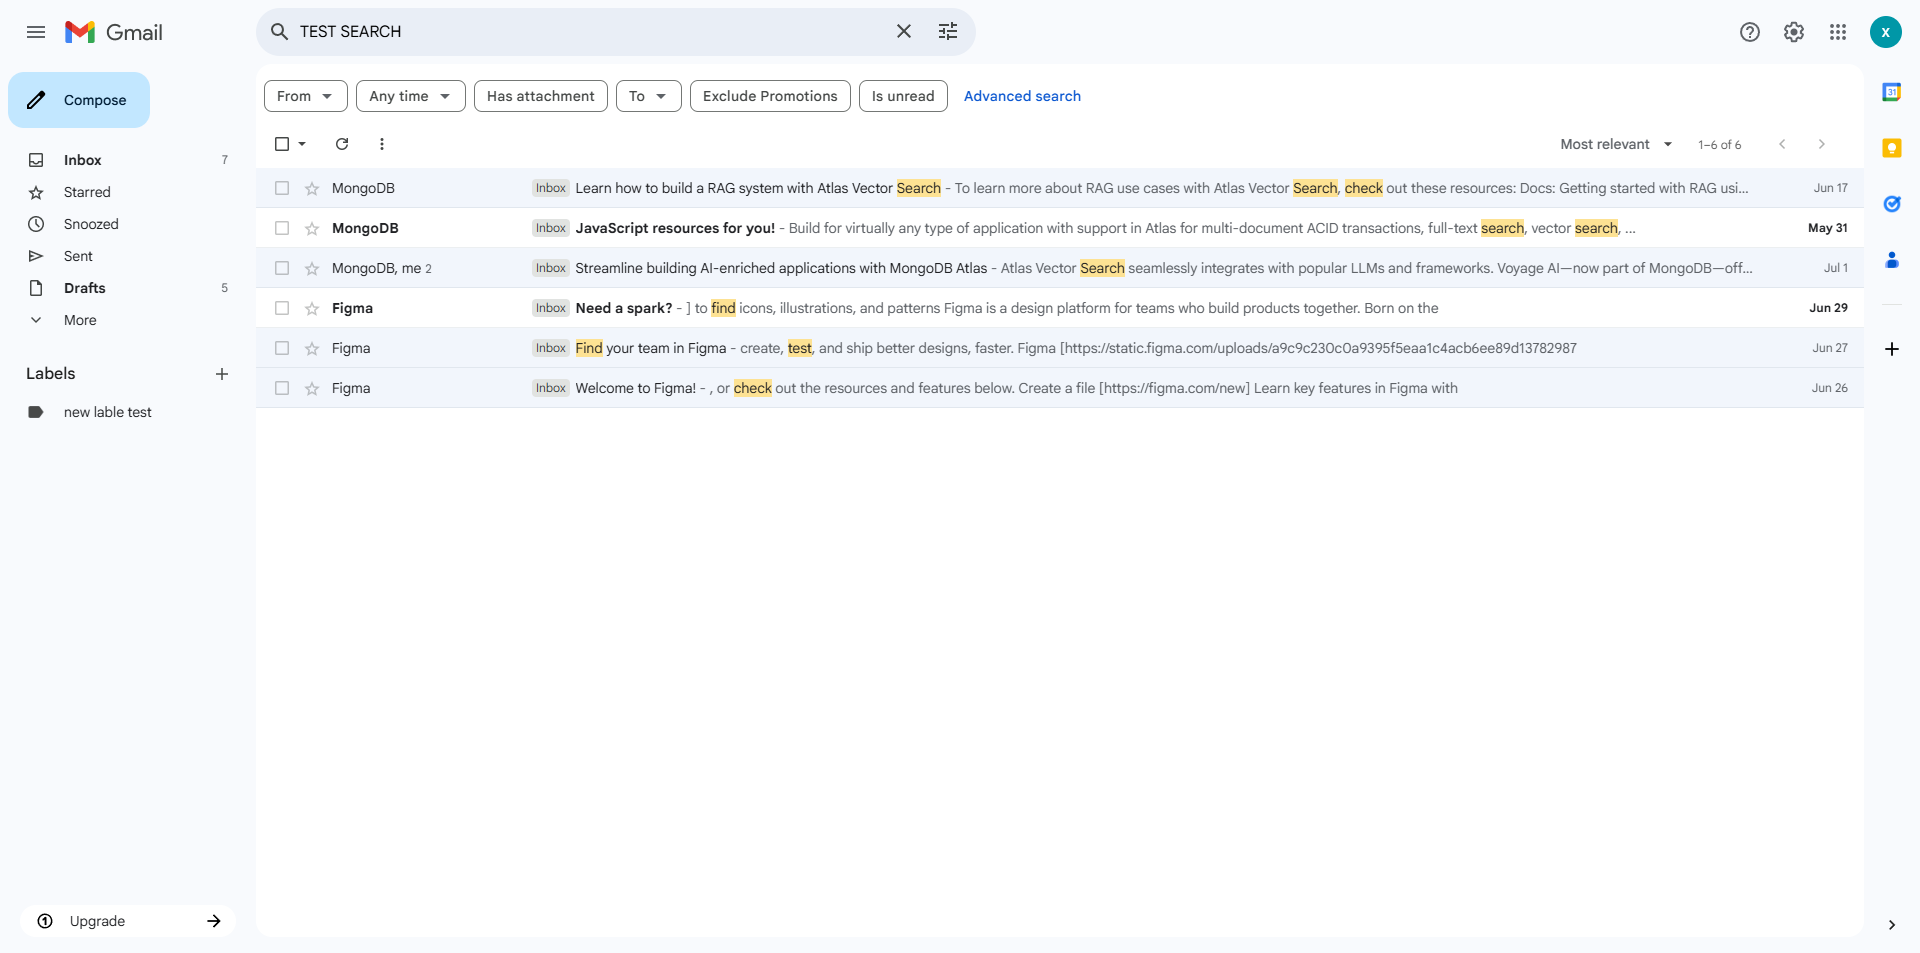Open Google Keep side panel icon
Image resolution: width=1920 pixels, height=953 pixels.
(x=1892, y=148)
